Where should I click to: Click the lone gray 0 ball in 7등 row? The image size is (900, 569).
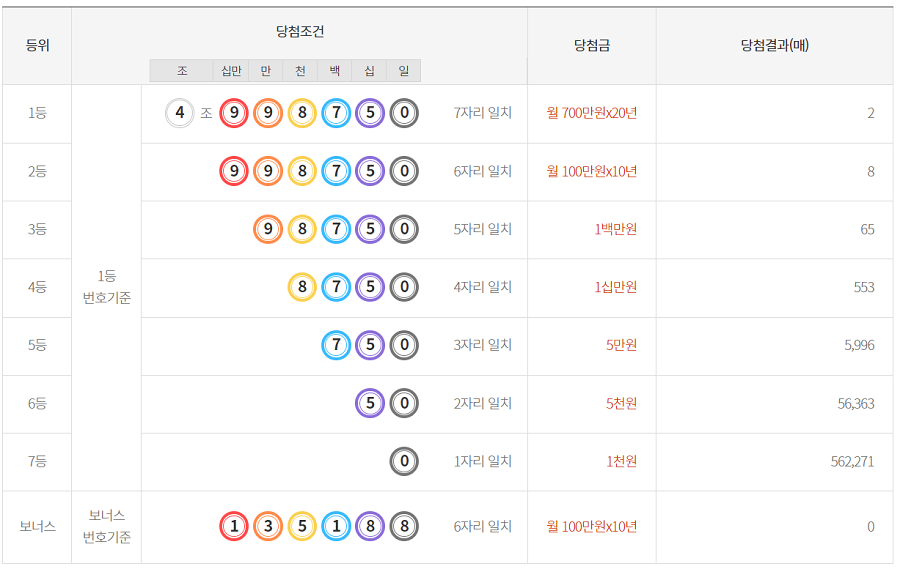(404, 461)
